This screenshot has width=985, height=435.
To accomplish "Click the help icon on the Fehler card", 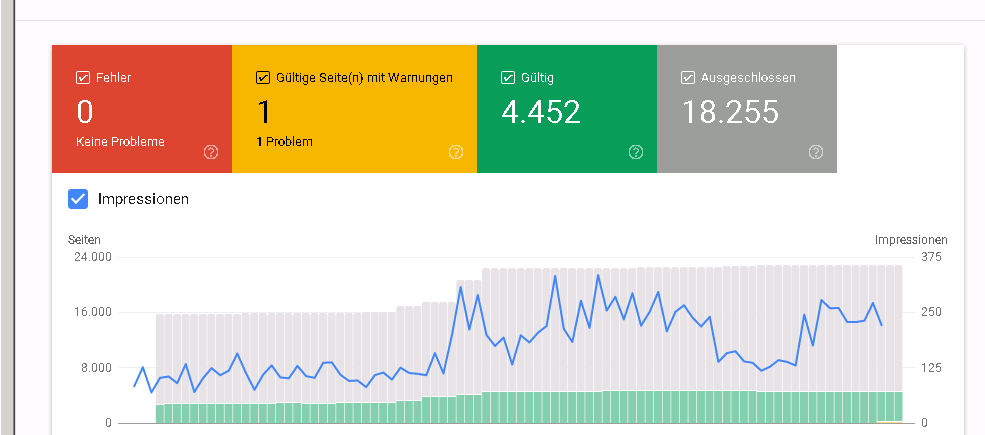I will [211, 152].
